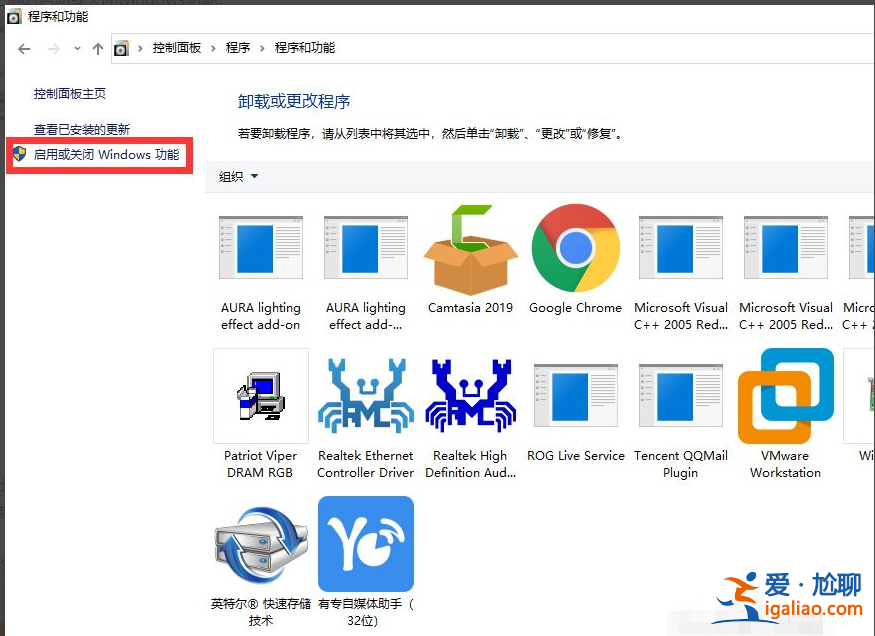Go to 程序 in the breadcrumb path

tap(238, 47)
